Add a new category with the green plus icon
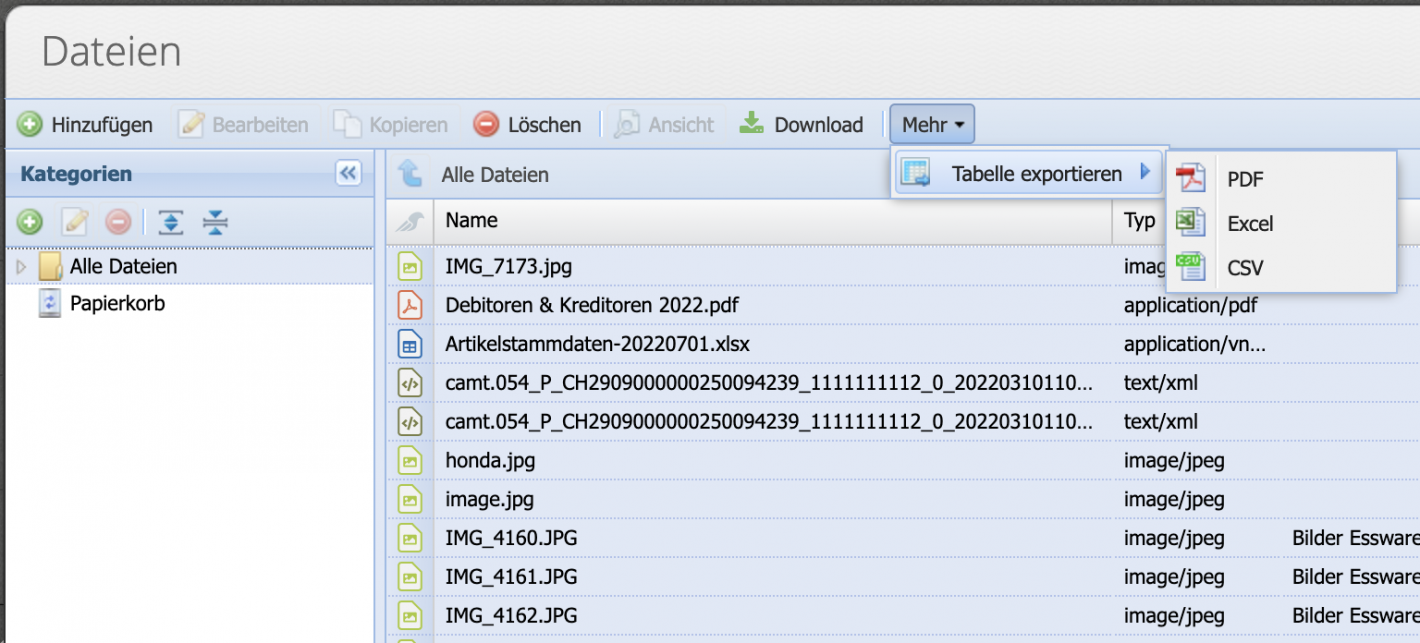The height and width of the screenshot is (643, 1420). click(29, 222)
